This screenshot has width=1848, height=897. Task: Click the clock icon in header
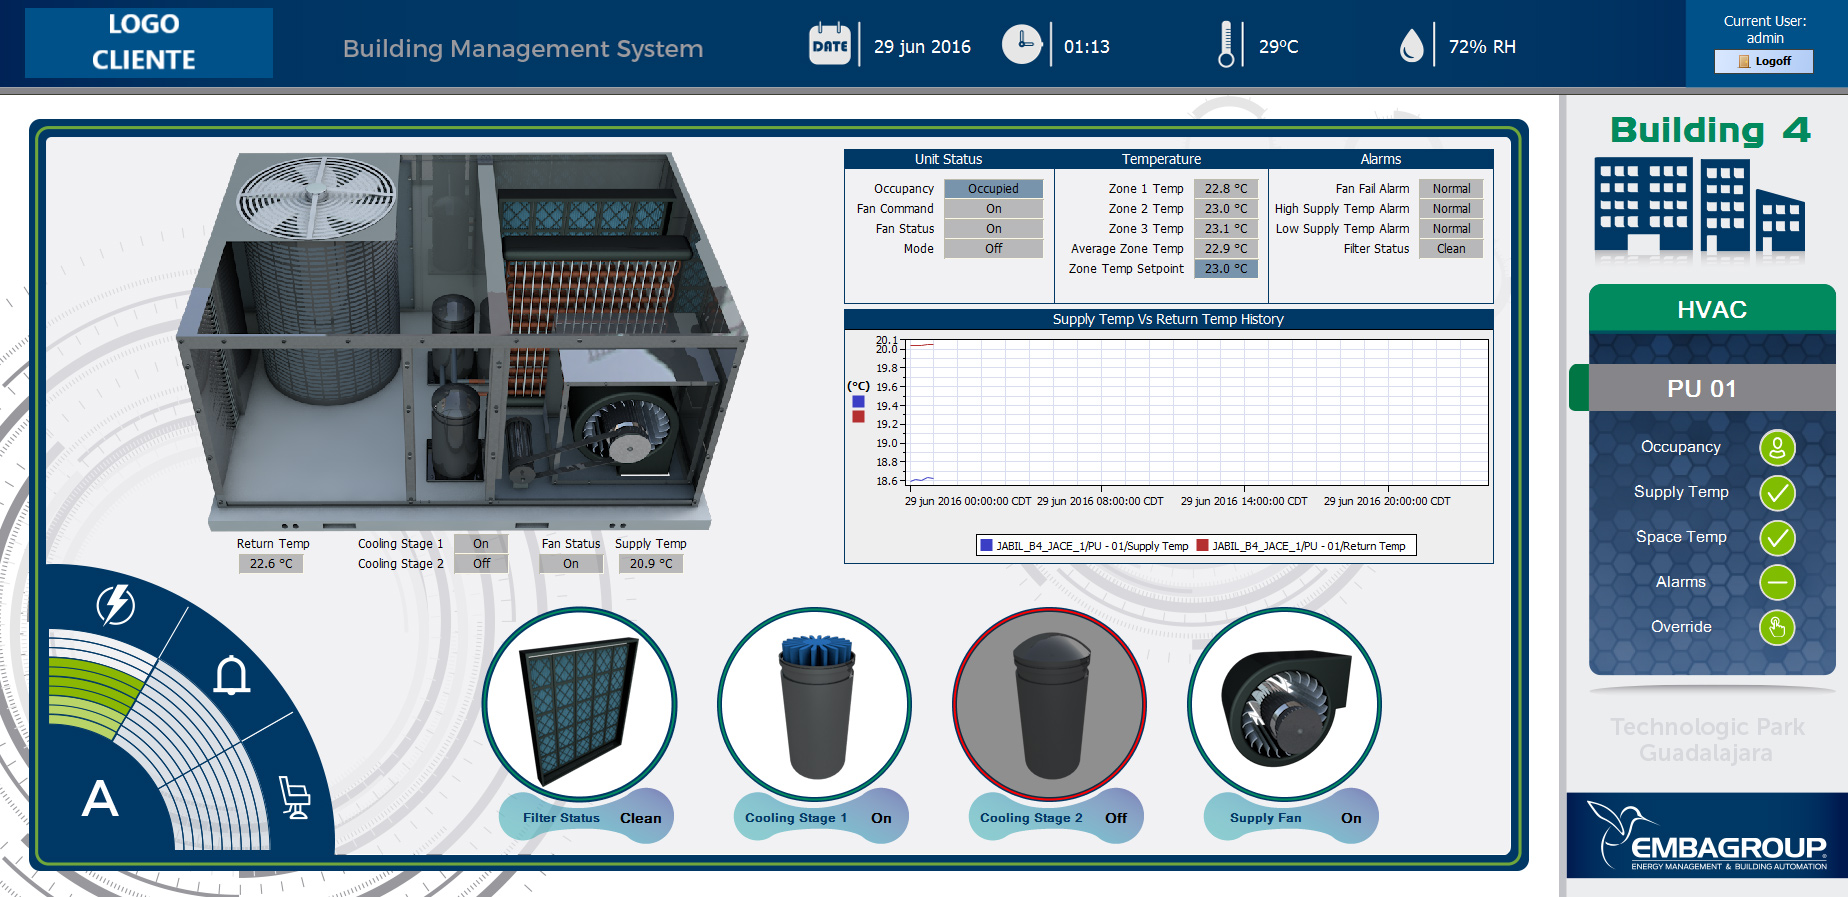click(1022, 44)
